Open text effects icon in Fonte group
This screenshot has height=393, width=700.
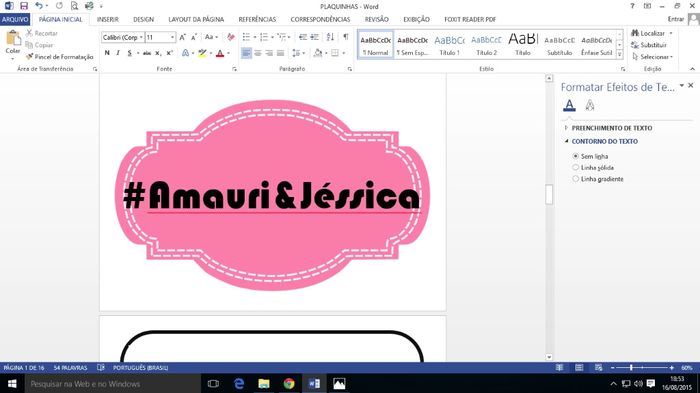point(185,53)
